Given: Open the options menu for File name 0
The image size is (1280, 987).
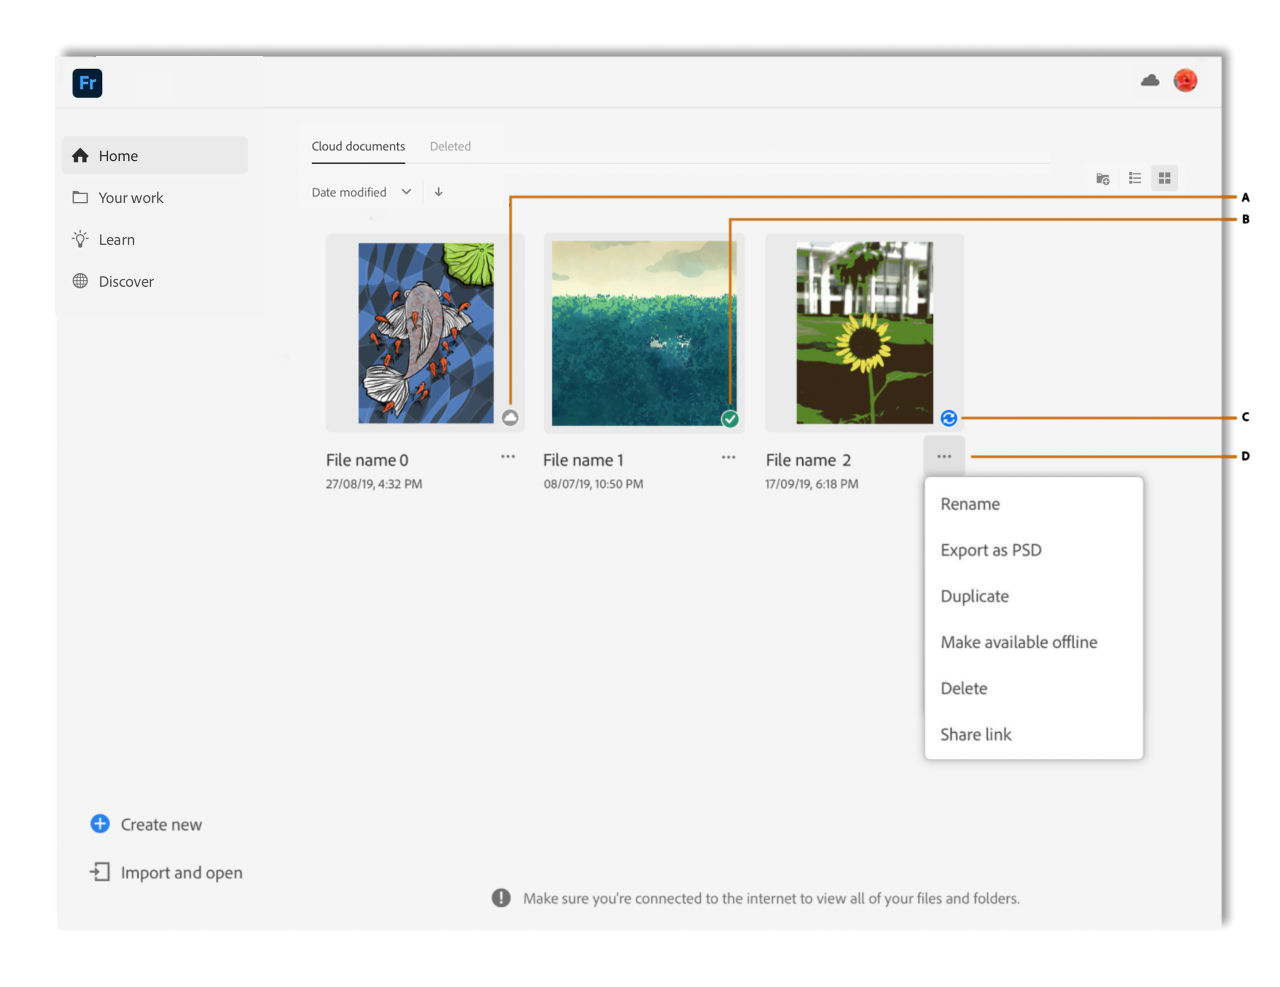Looking at the screenshot, I should (508, 456).
